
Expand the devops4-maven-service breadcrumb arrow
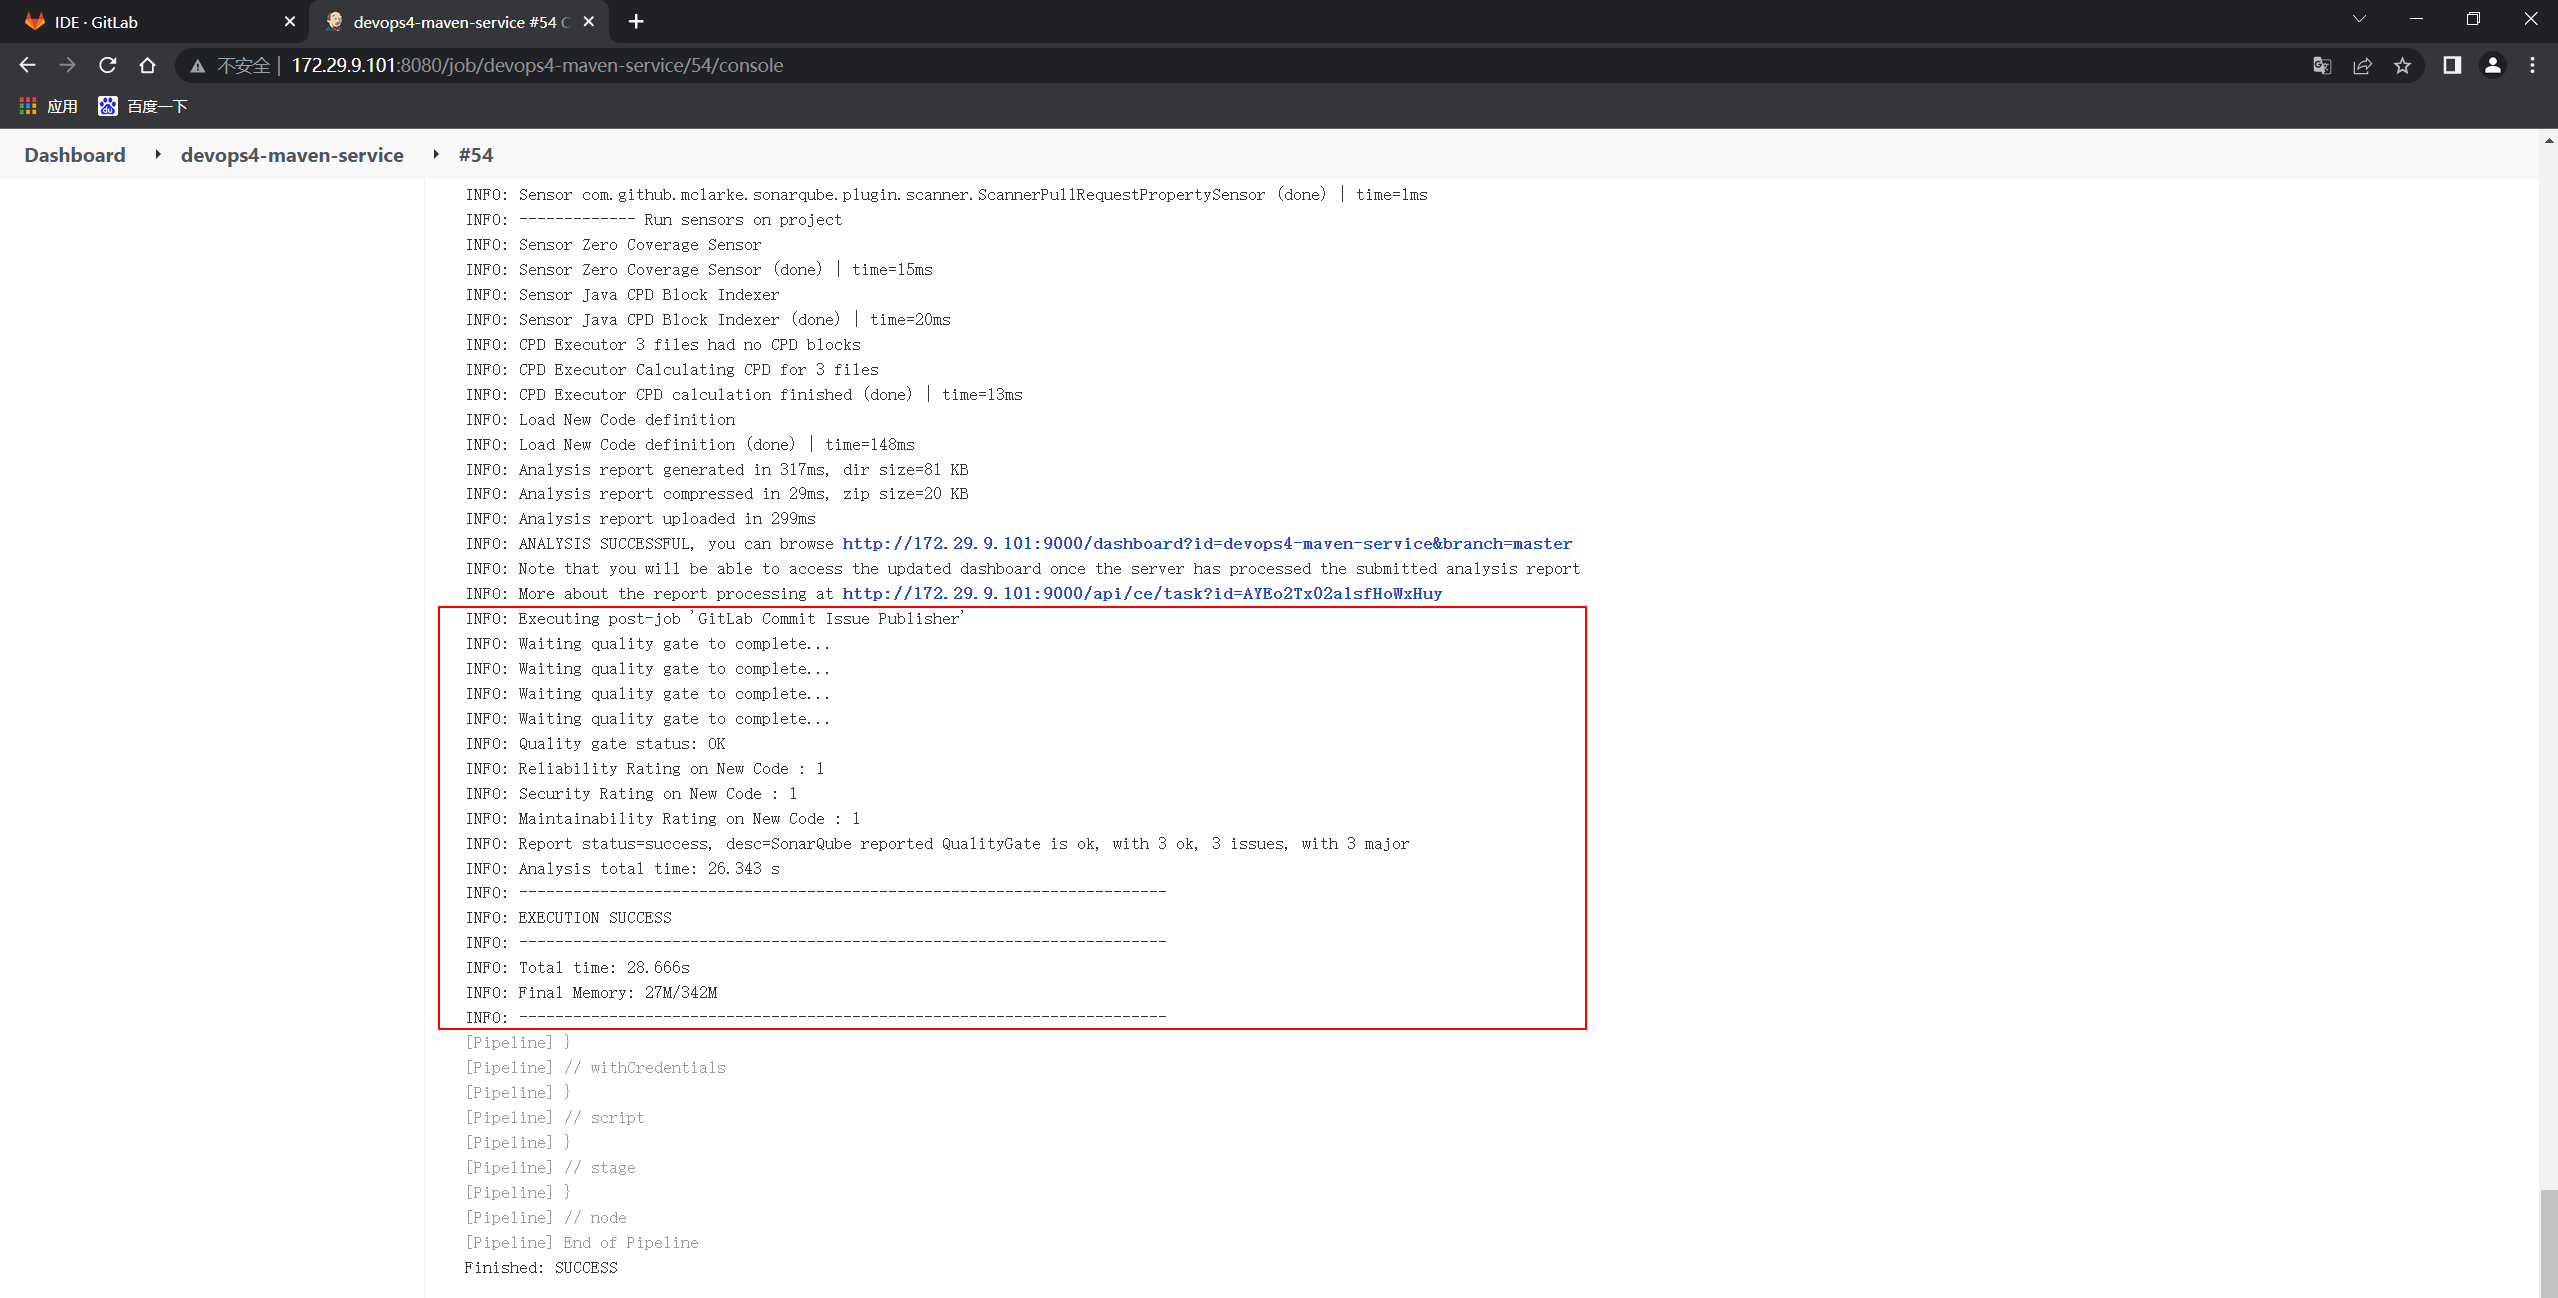(x=436, y=154)
